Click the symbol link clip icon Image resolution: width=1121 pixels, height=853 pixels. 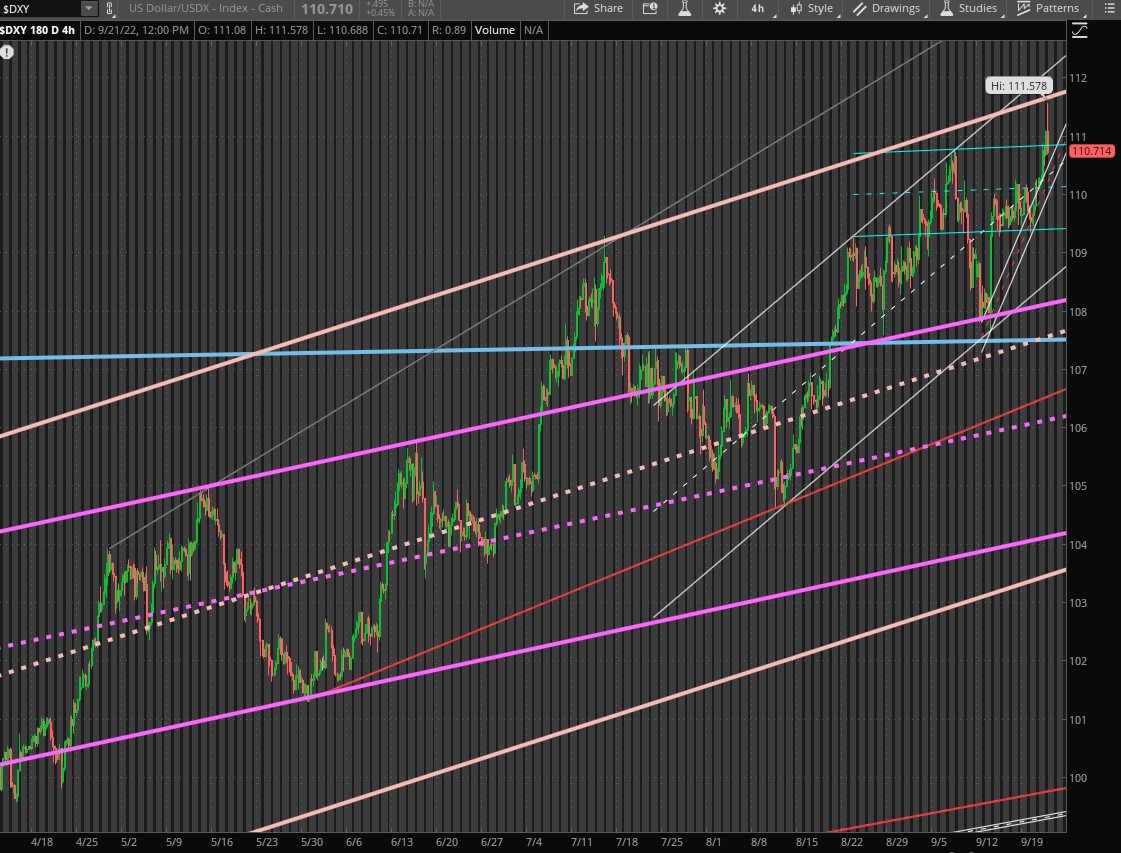point(109,9)
